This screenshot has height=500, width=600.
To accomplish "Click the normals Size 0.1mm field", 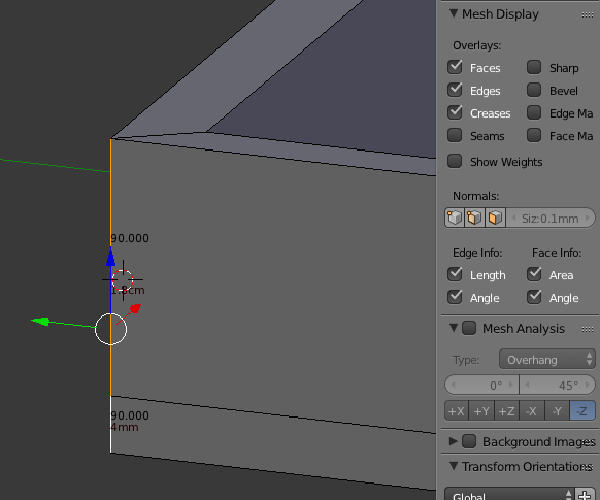I will click(551, 218).
